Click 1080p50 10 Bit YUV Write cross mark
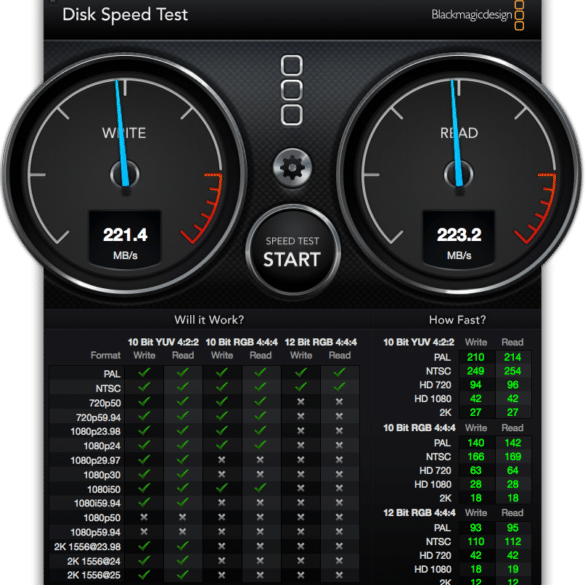 point(144,517)
